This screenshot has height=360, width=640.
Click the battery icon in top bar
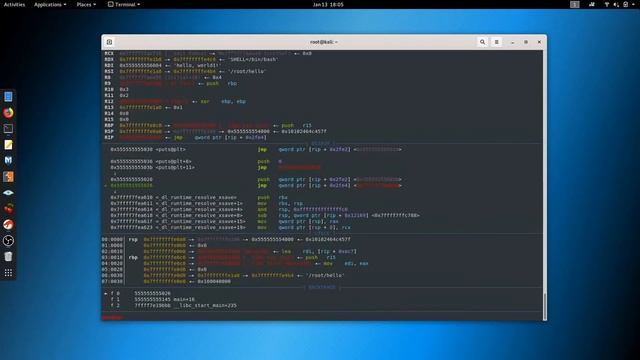click(625, 4)
